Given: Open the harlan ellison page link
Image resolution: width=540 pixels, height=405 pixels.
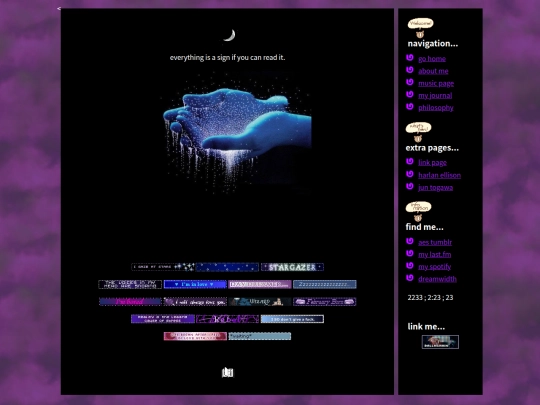Looking at the screenshot, I should 439,175.
